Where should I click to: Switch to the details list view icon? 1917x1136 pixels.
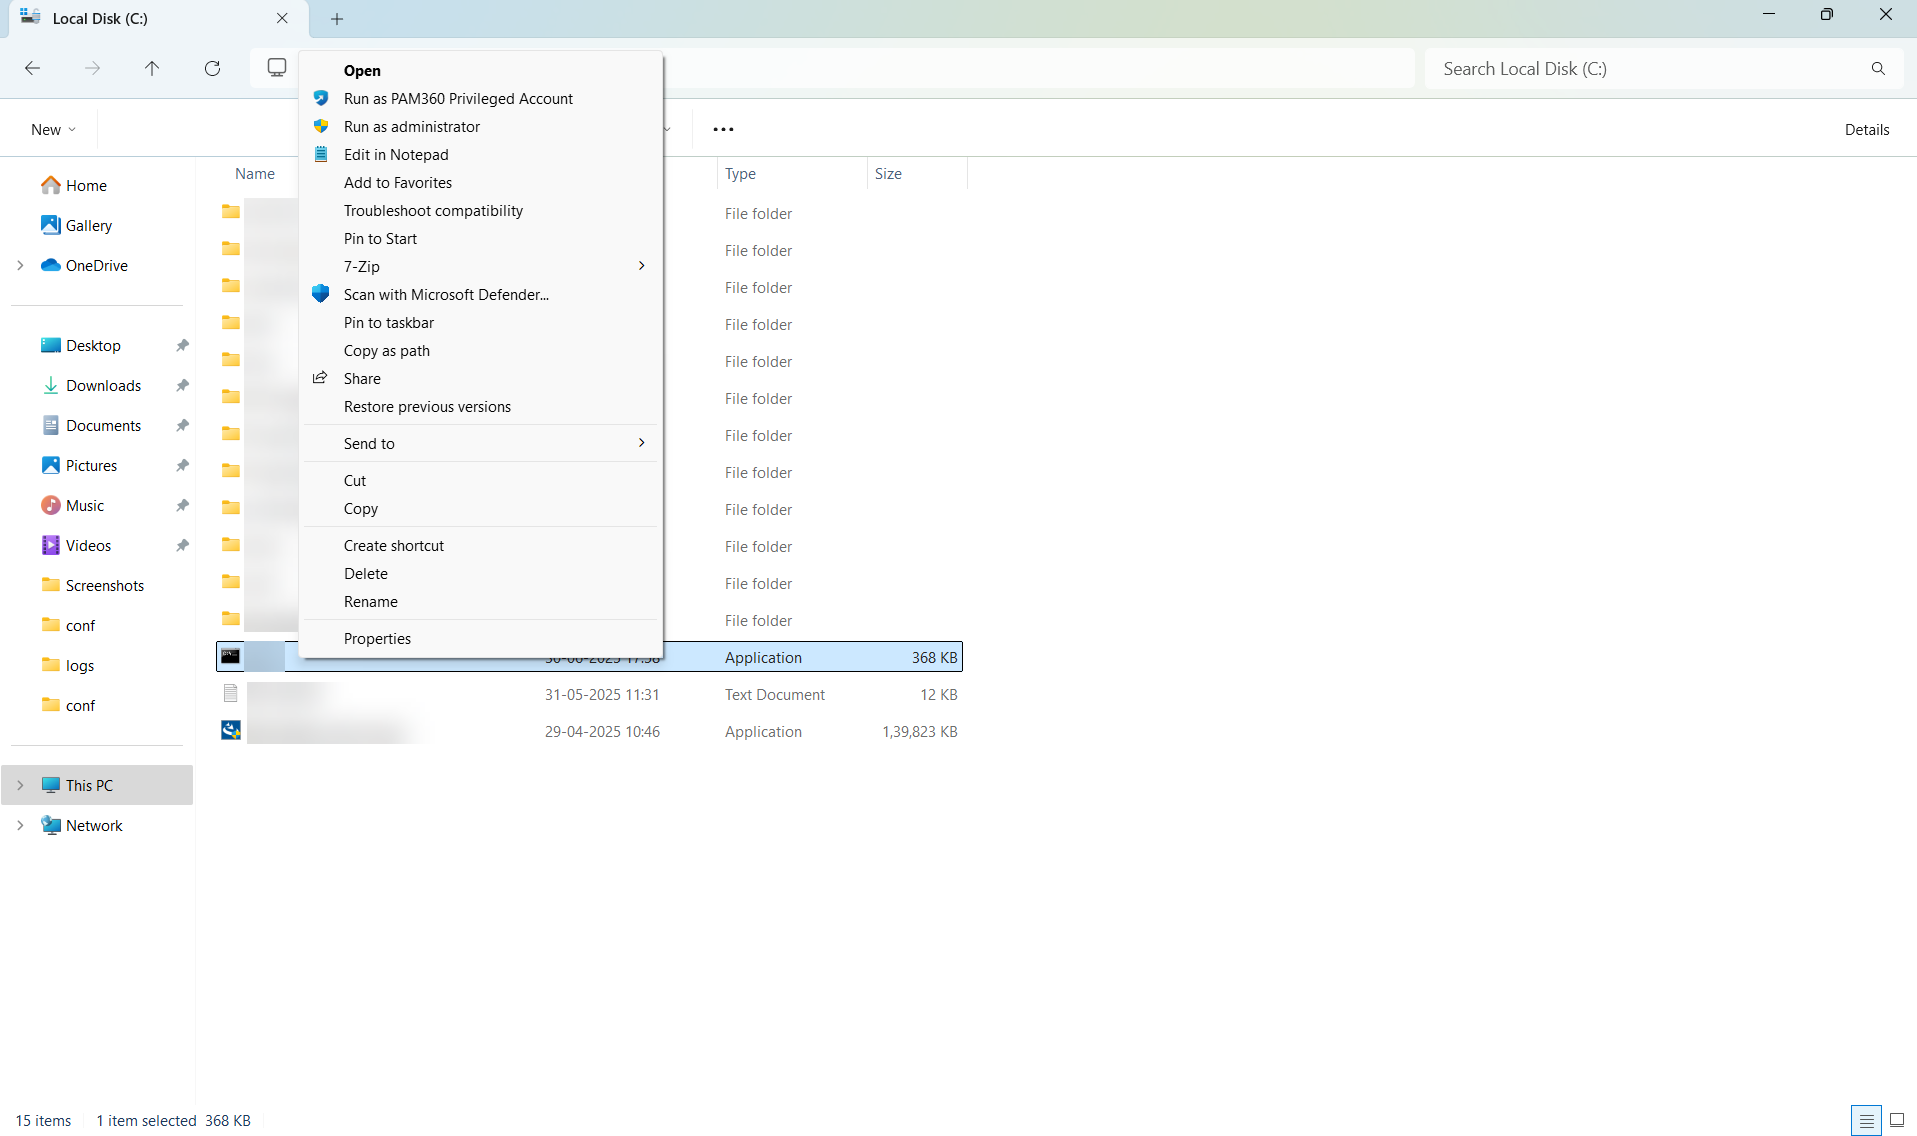click(1866, 1120)
